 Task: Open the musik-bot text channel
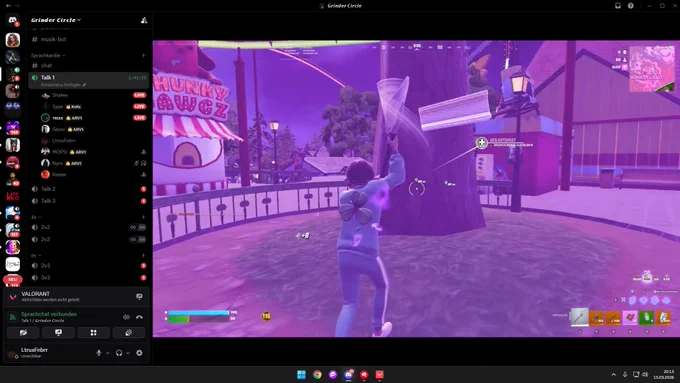coord(89,39)
